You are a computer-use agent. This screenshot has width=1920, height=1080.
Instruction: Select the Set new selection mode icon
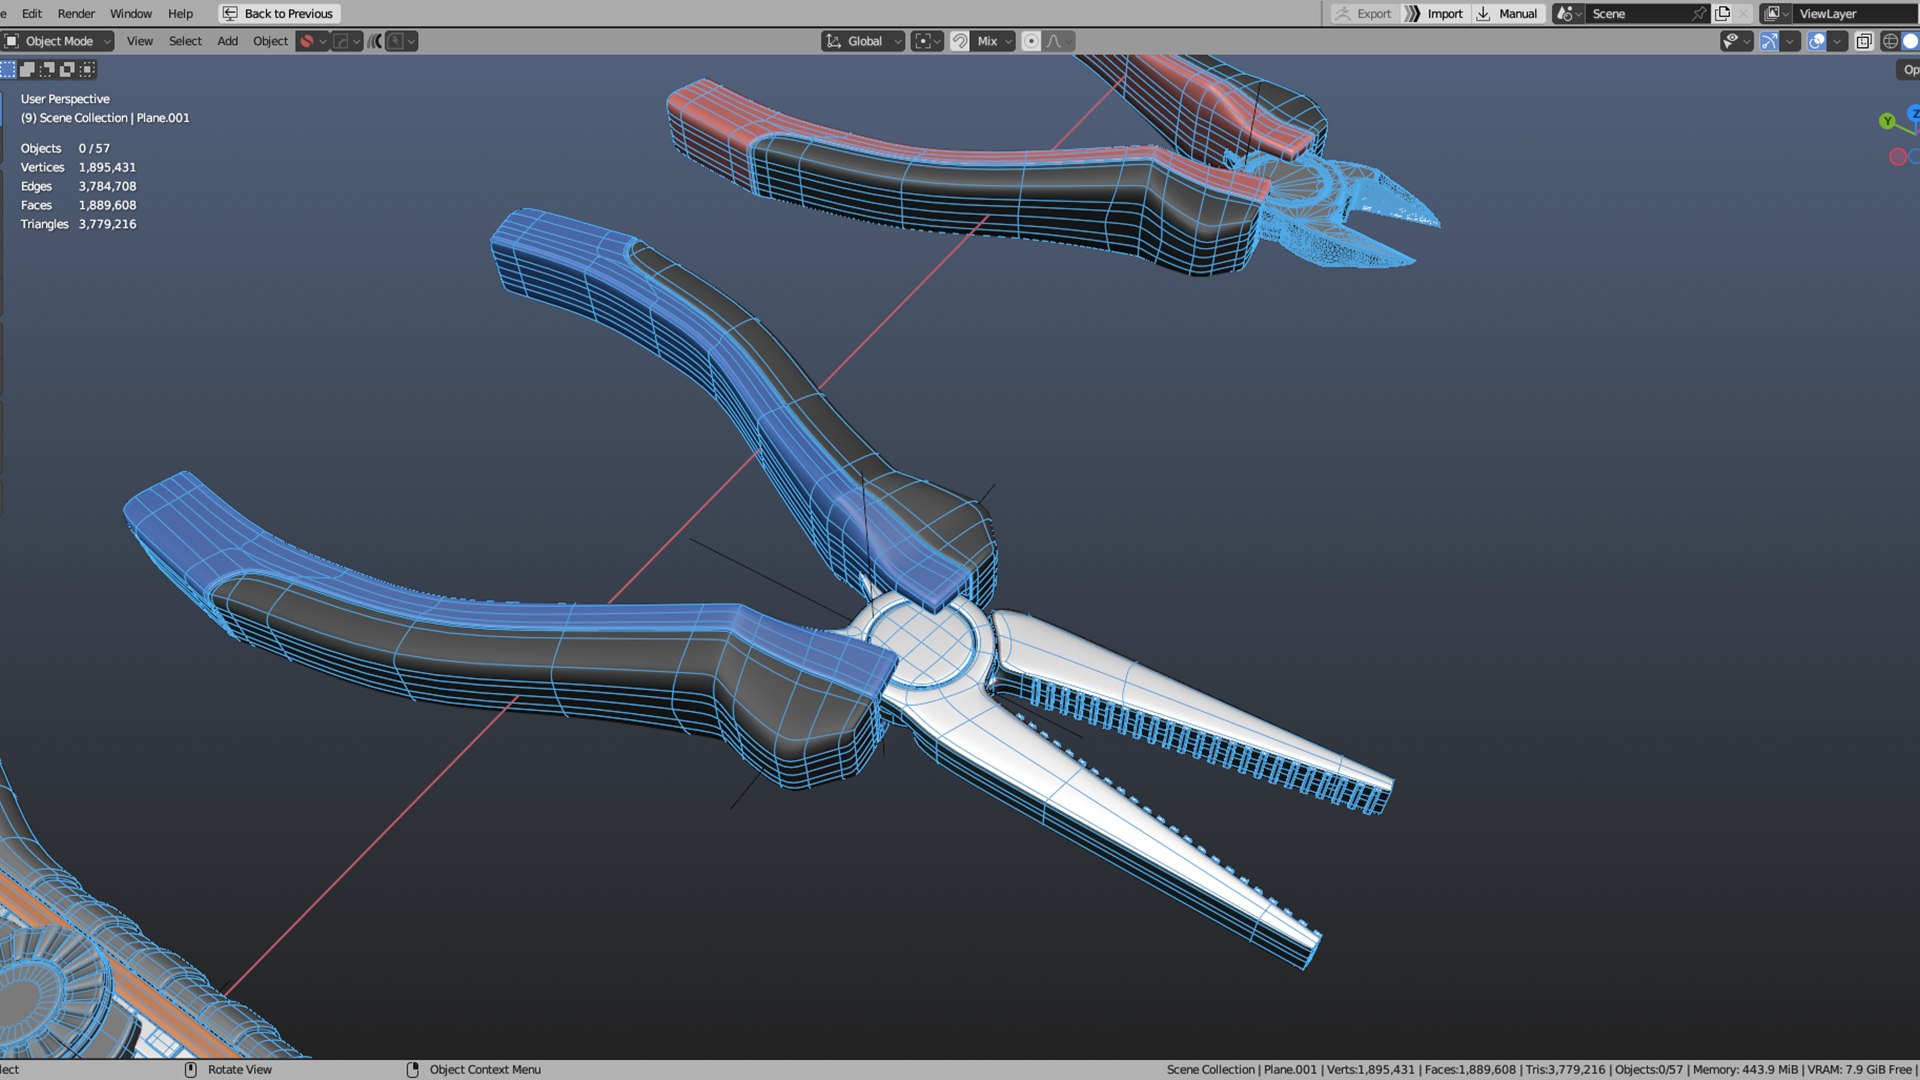click(x=8, y=69)
